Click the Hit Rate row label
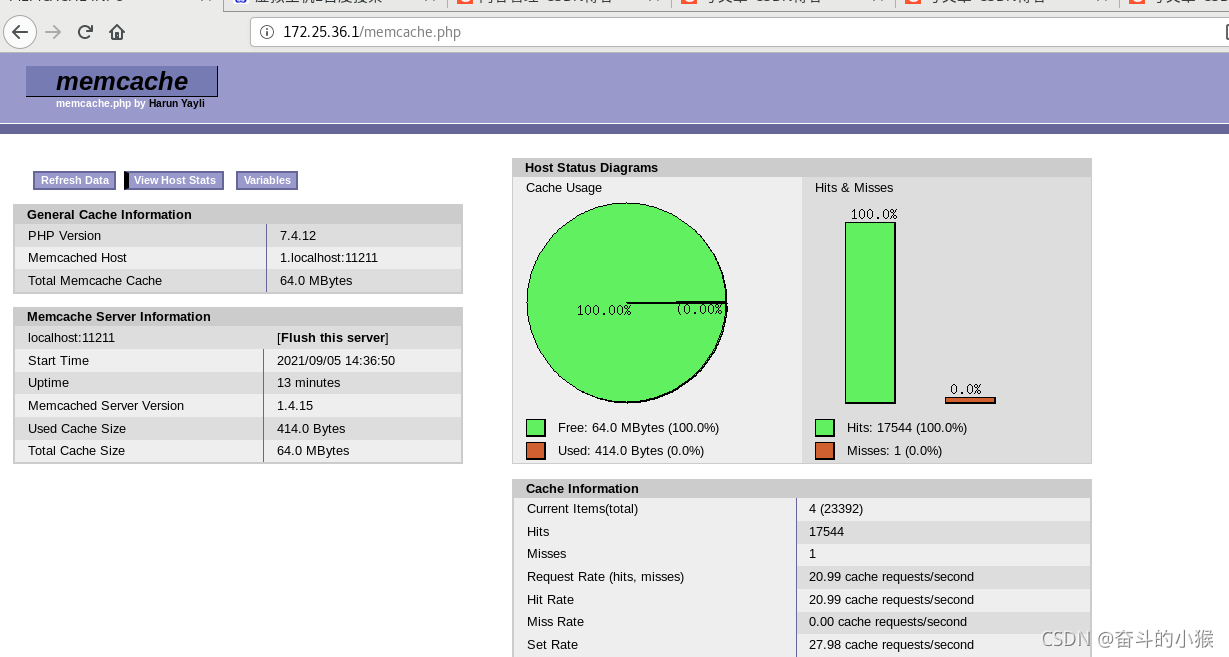The image size is (1229, 657). [x=550, y=600]
